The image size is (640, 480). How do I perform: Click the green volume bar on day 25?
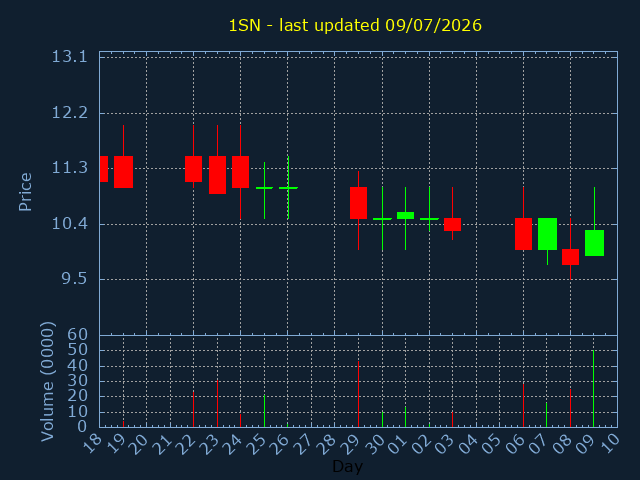pos(264,411)
